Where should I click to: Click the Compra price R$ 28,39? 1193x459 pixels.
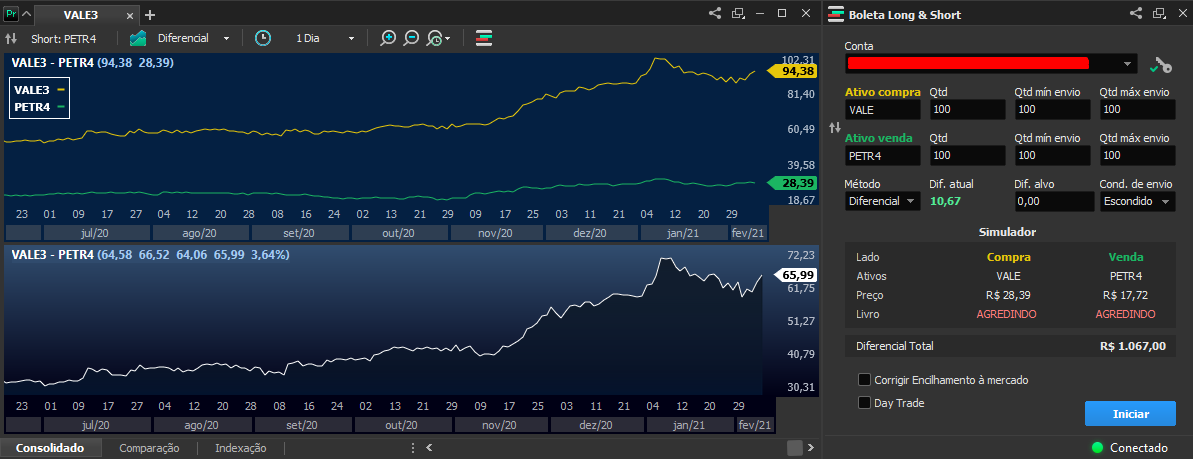click(1009, 295)
